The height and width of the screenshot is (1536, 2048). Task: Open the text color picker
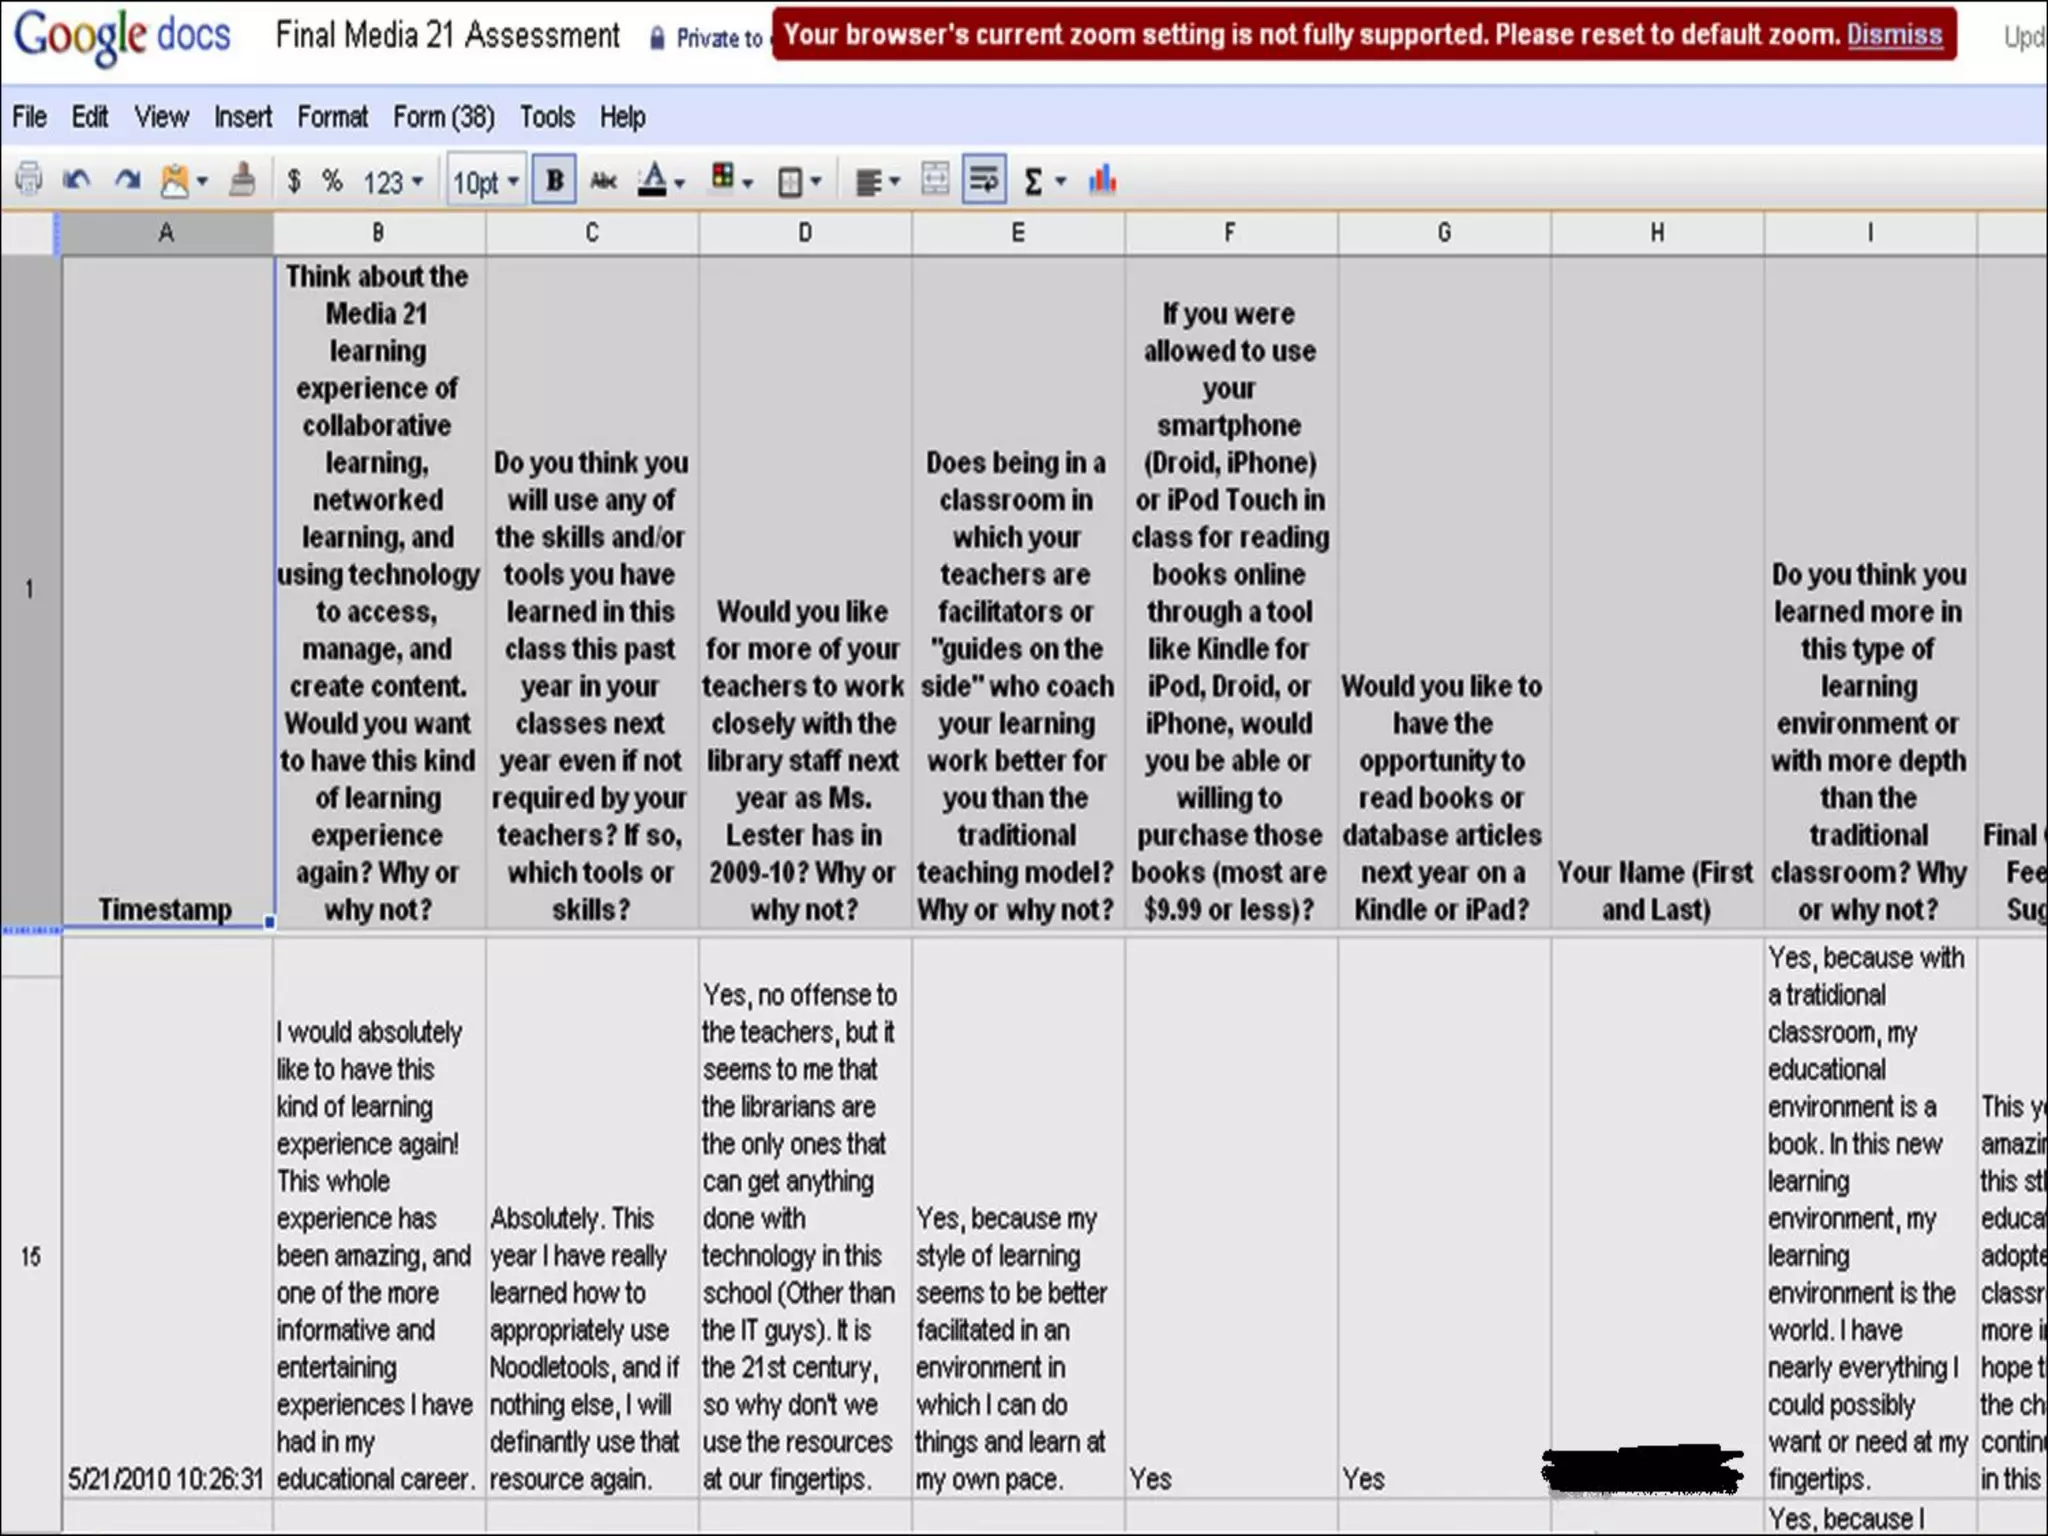(x=661, y=182)
